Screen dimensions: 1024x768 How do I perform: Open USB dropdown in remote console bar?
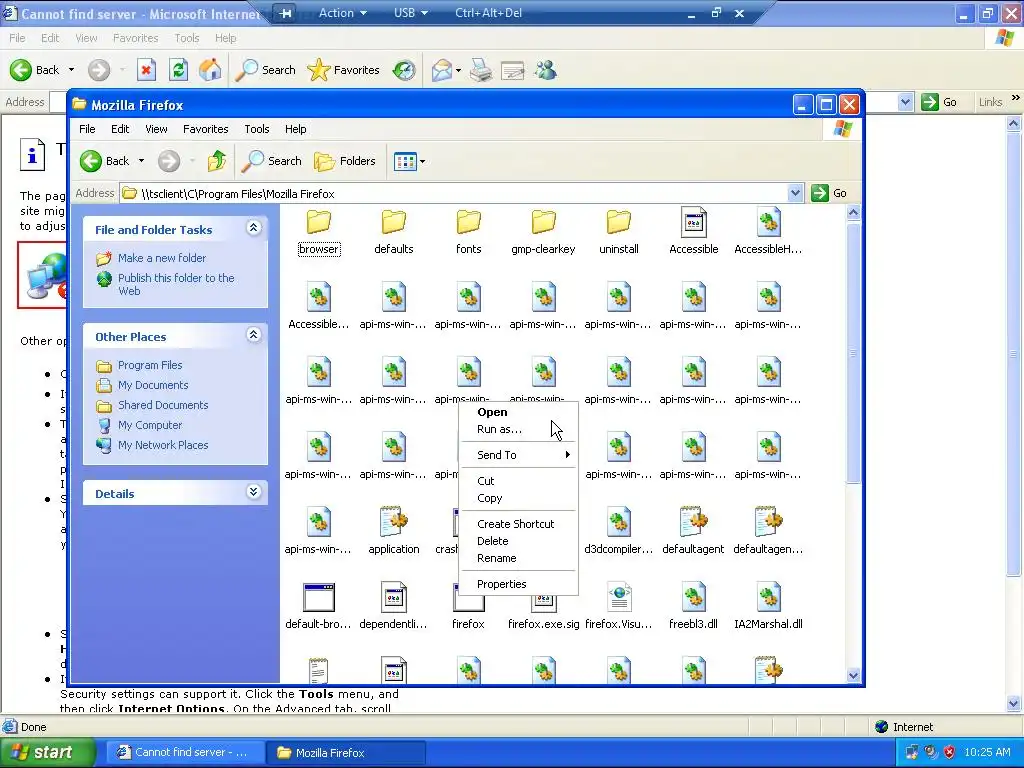pos(411,12)
